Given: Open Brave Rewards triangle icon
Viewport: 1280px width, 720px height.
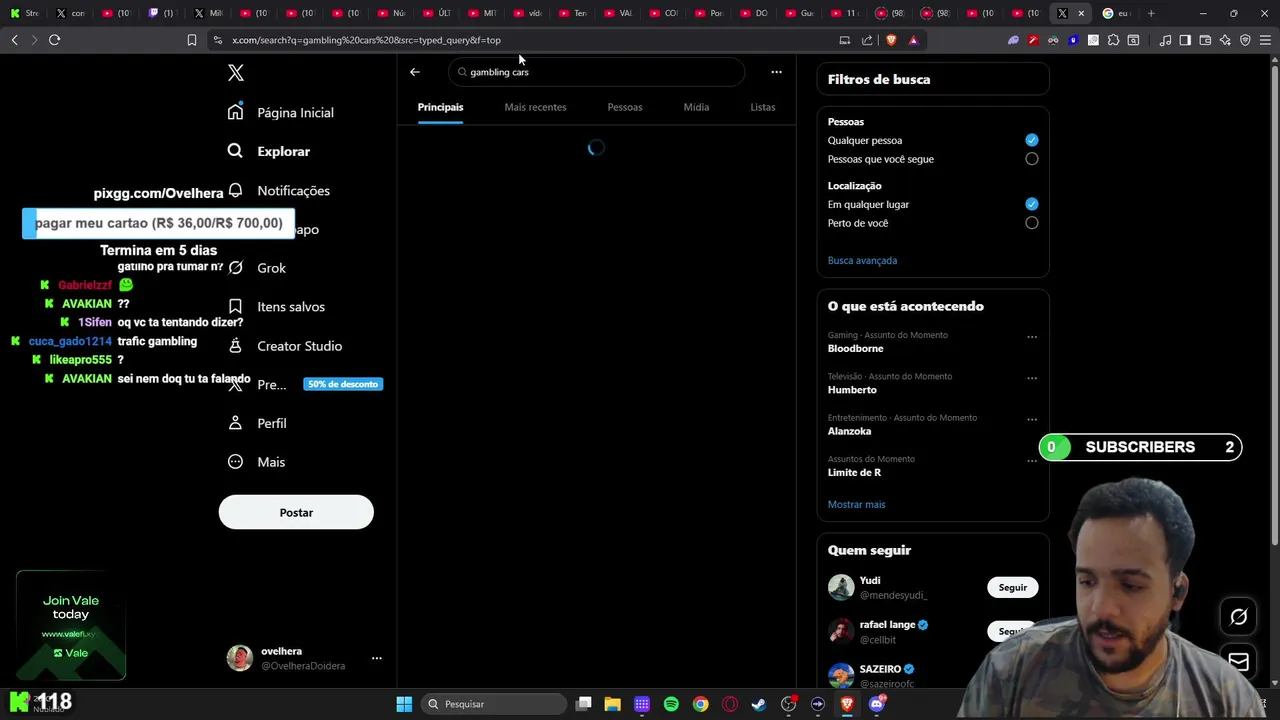Looking at the screenshot, I should pos(913,40).
